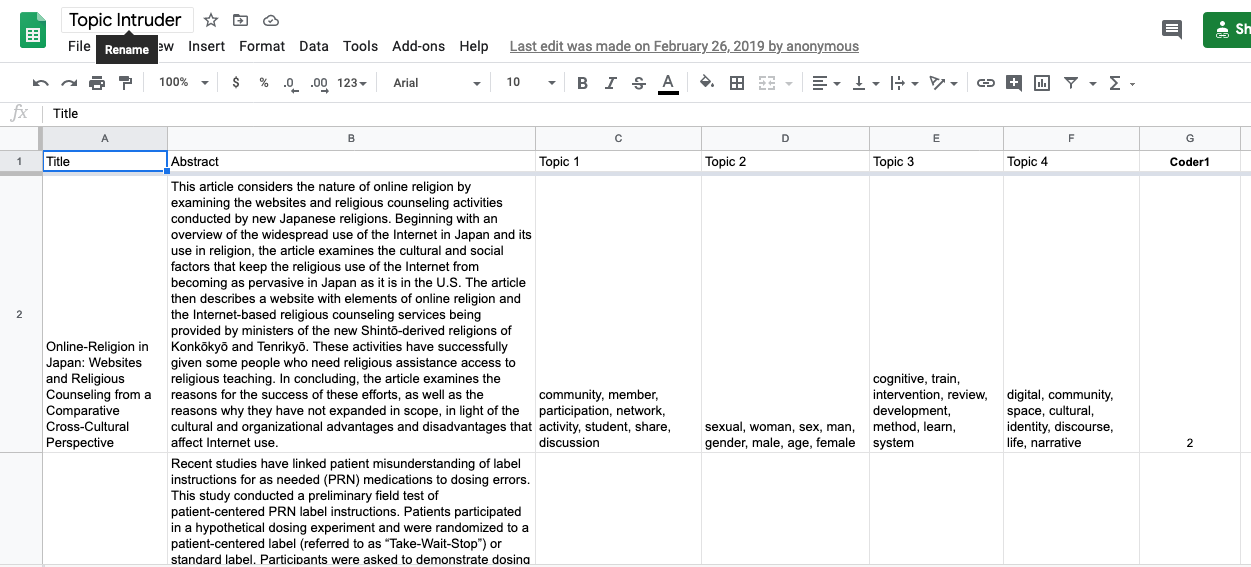Check cloud document status icon
This screenshot has width=1251, height=567.
(x=270, y=20)
